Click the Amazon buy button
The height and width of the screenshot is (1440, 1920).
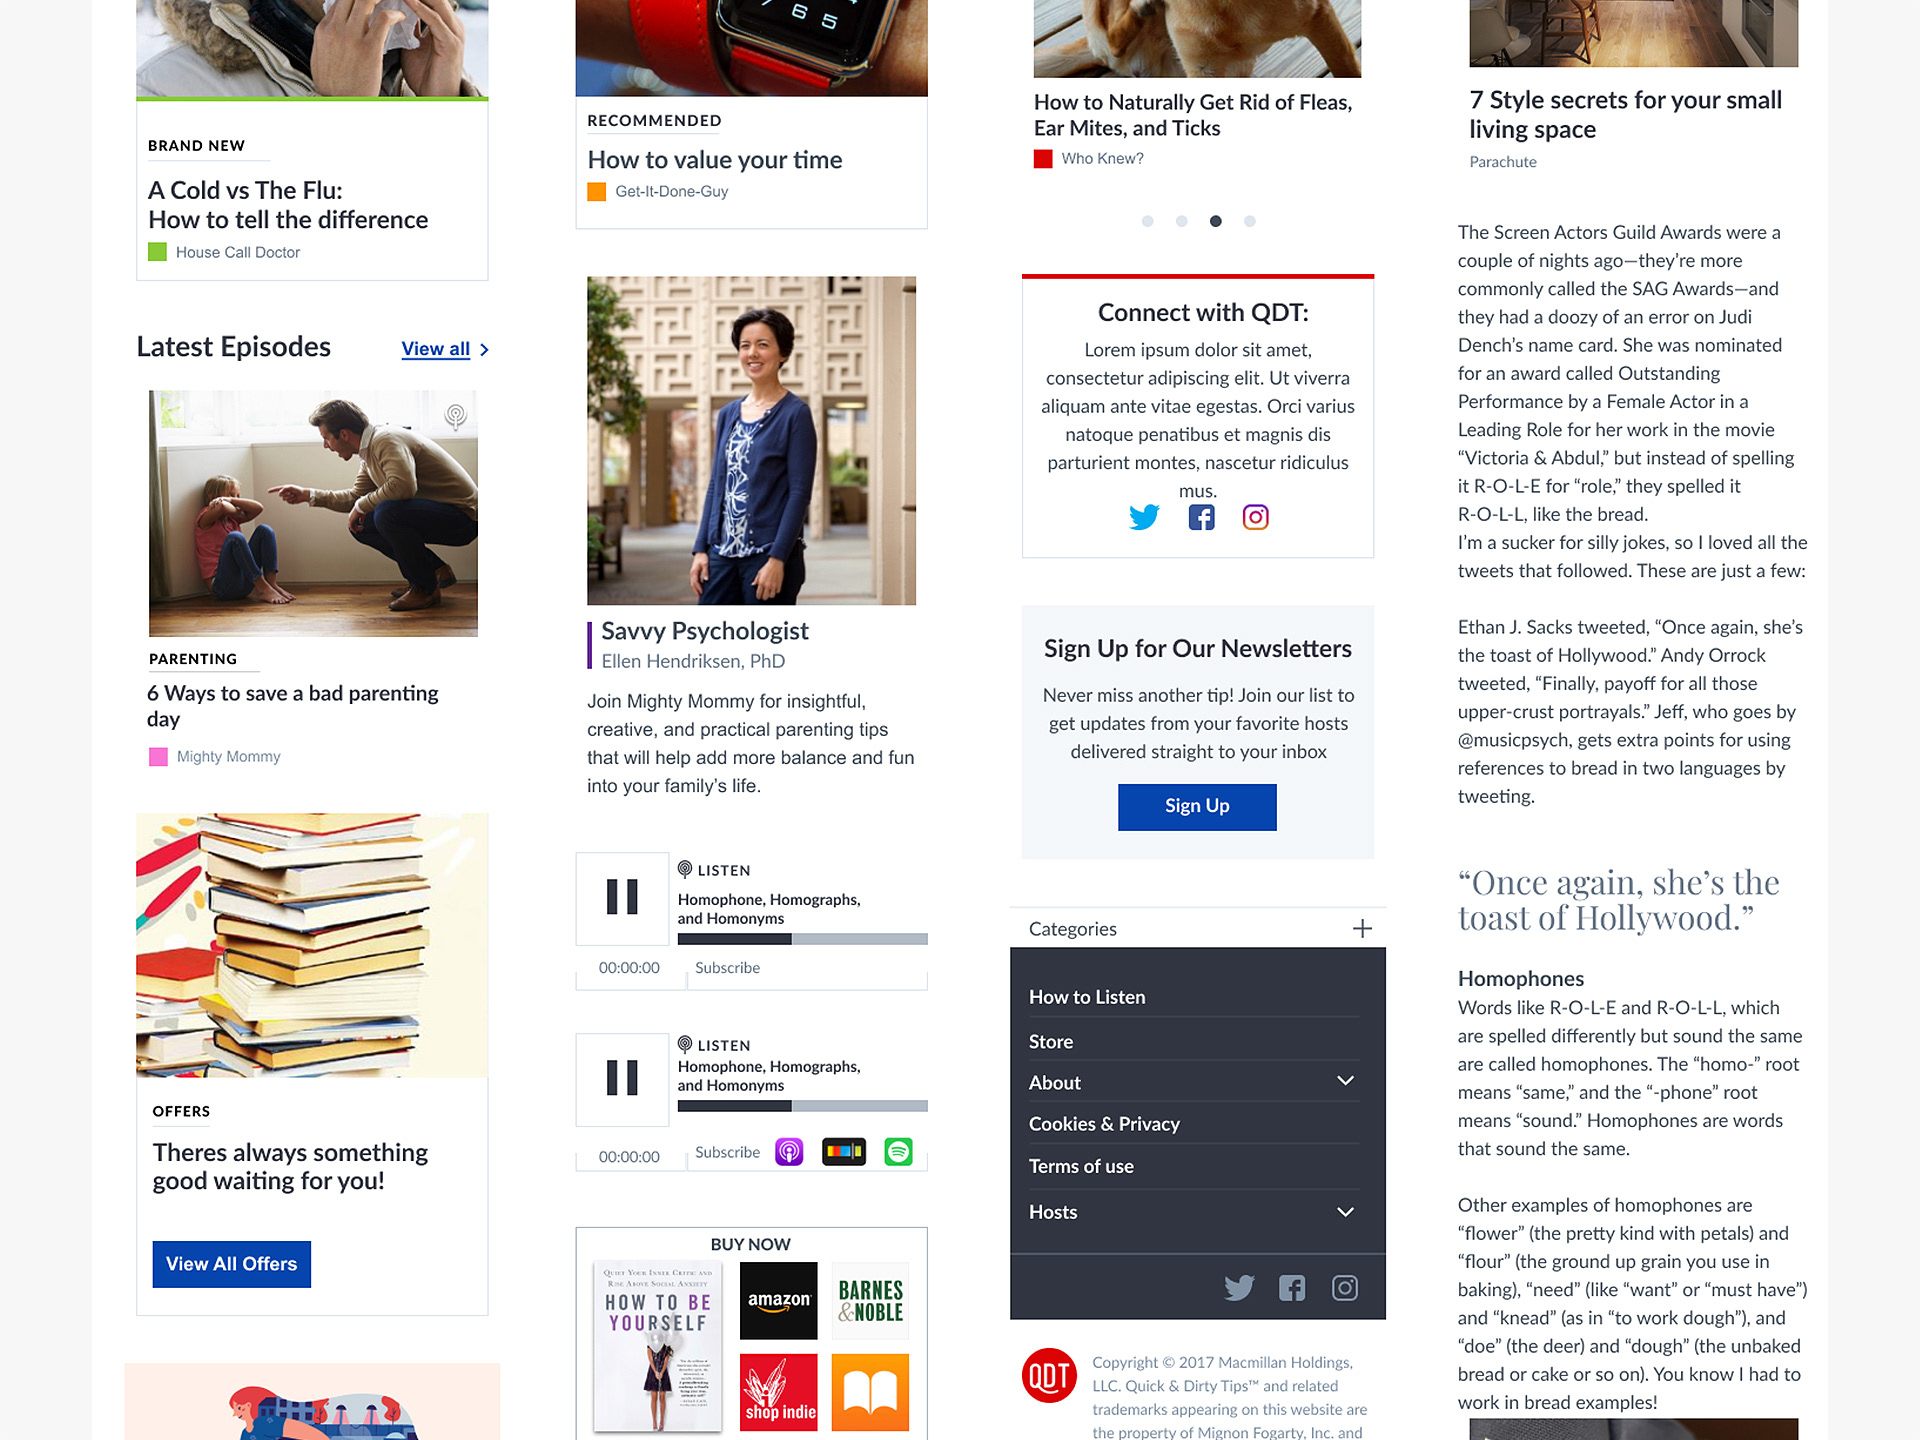779,1300
